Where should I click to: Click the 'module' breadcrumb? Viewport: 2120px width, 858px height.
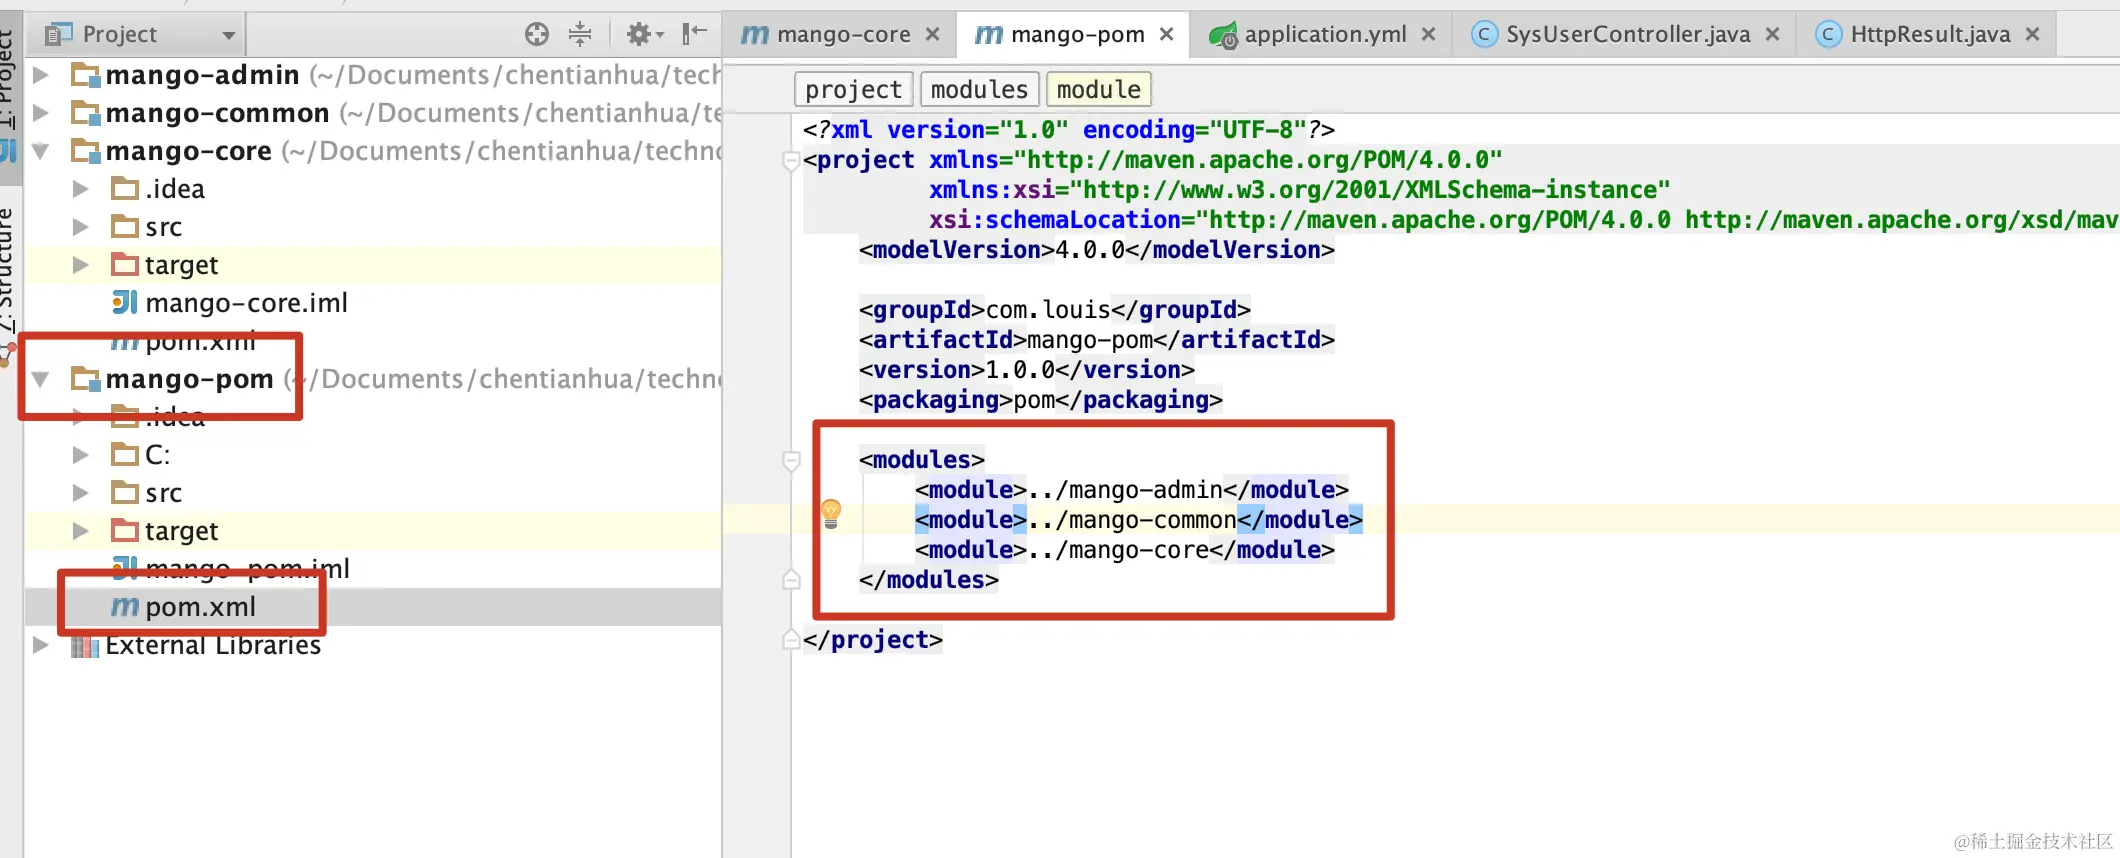[1098, 90]
